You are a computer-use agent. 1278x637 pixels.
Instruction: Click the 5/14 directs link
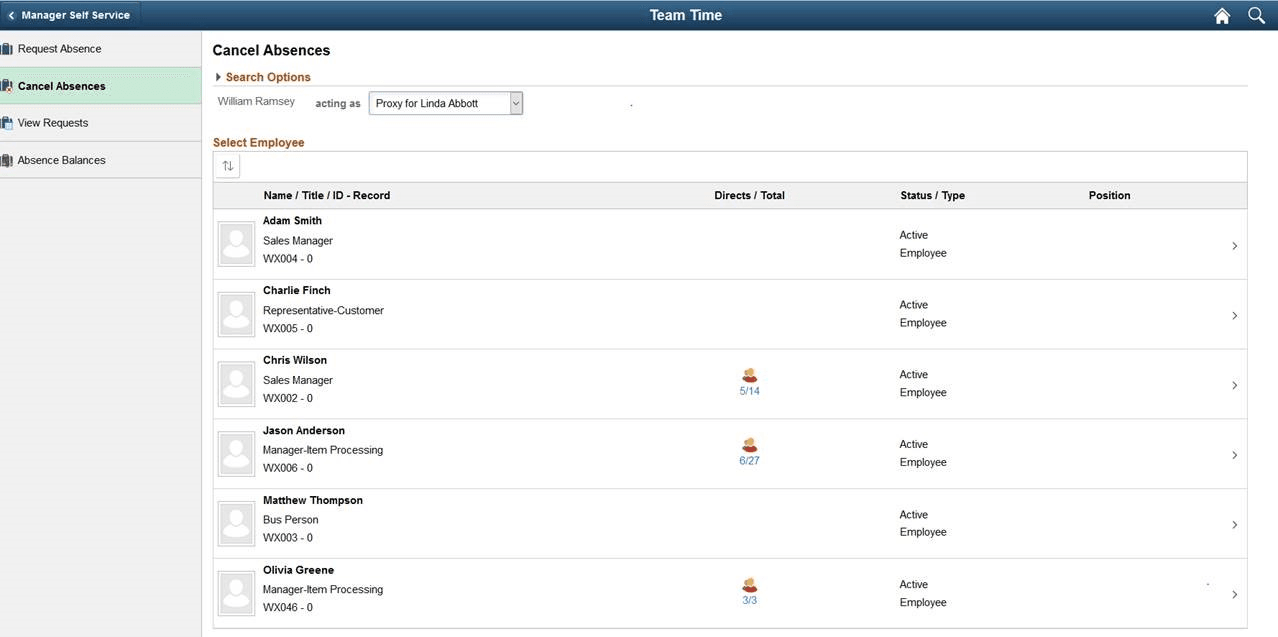(x=749, y=391)
